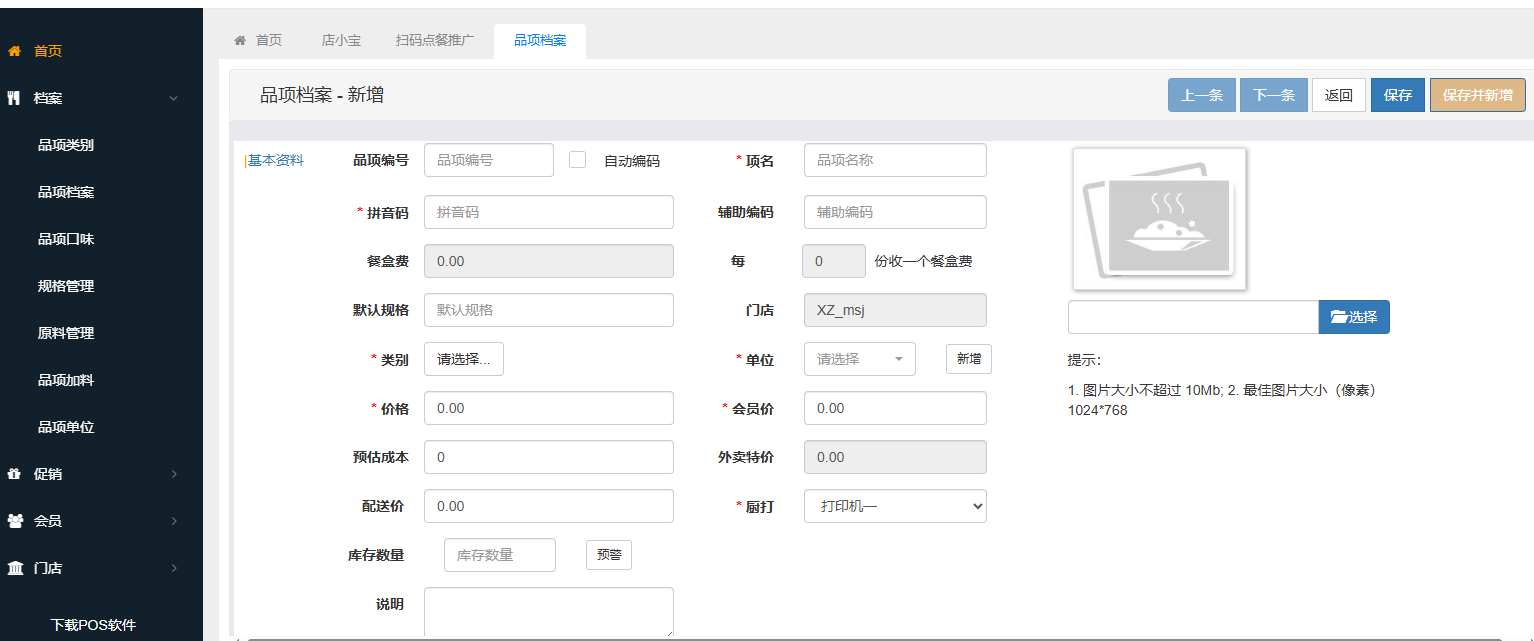Click the house icon in 首页 tab
This screenshot has width=1534, height=641.
(x=240, y=41)
